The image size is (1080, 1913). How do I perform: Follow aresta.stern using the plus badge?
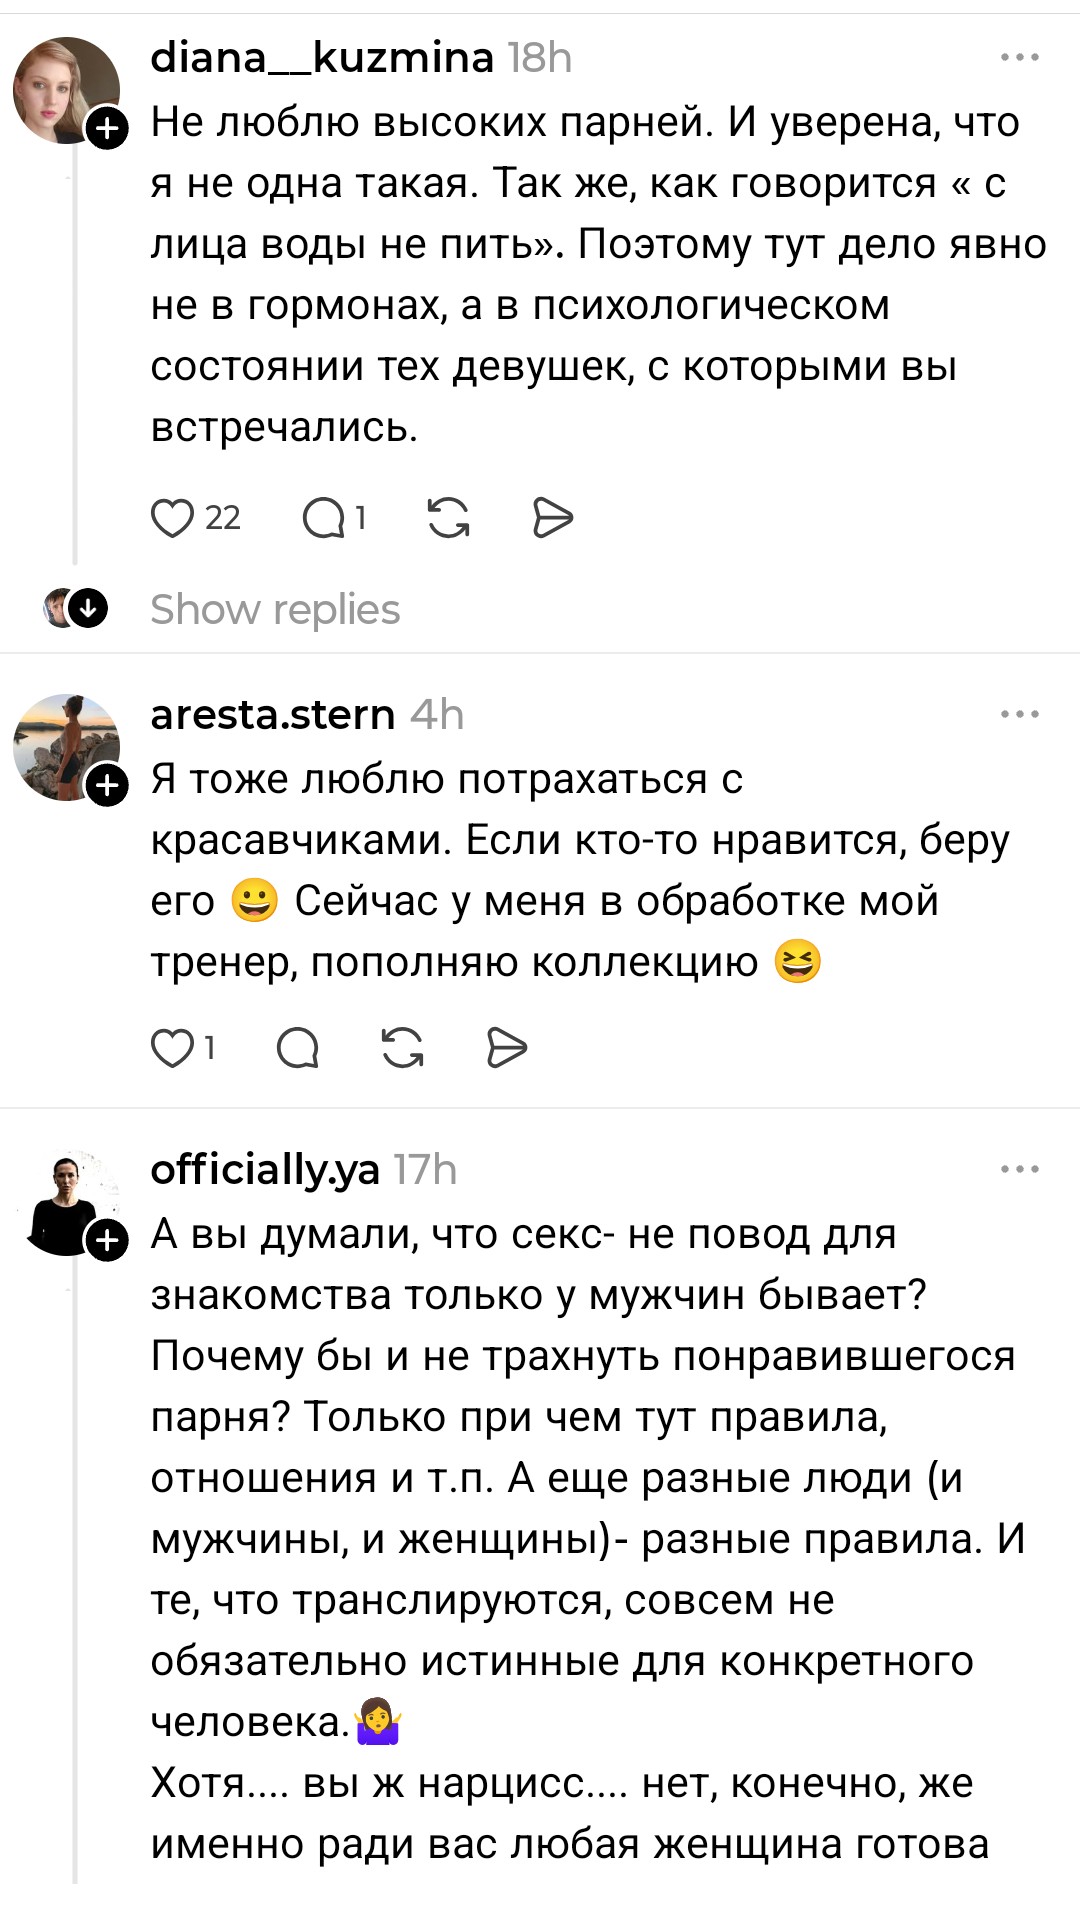pos(108,786)
